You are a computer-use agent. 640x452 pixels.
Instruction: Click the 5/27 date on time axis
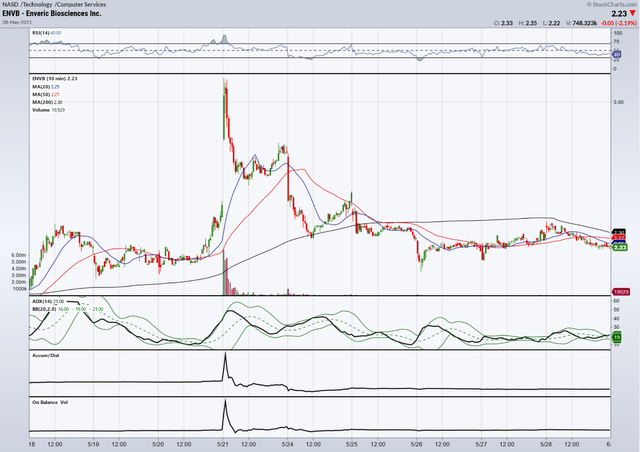coord(481,444)
